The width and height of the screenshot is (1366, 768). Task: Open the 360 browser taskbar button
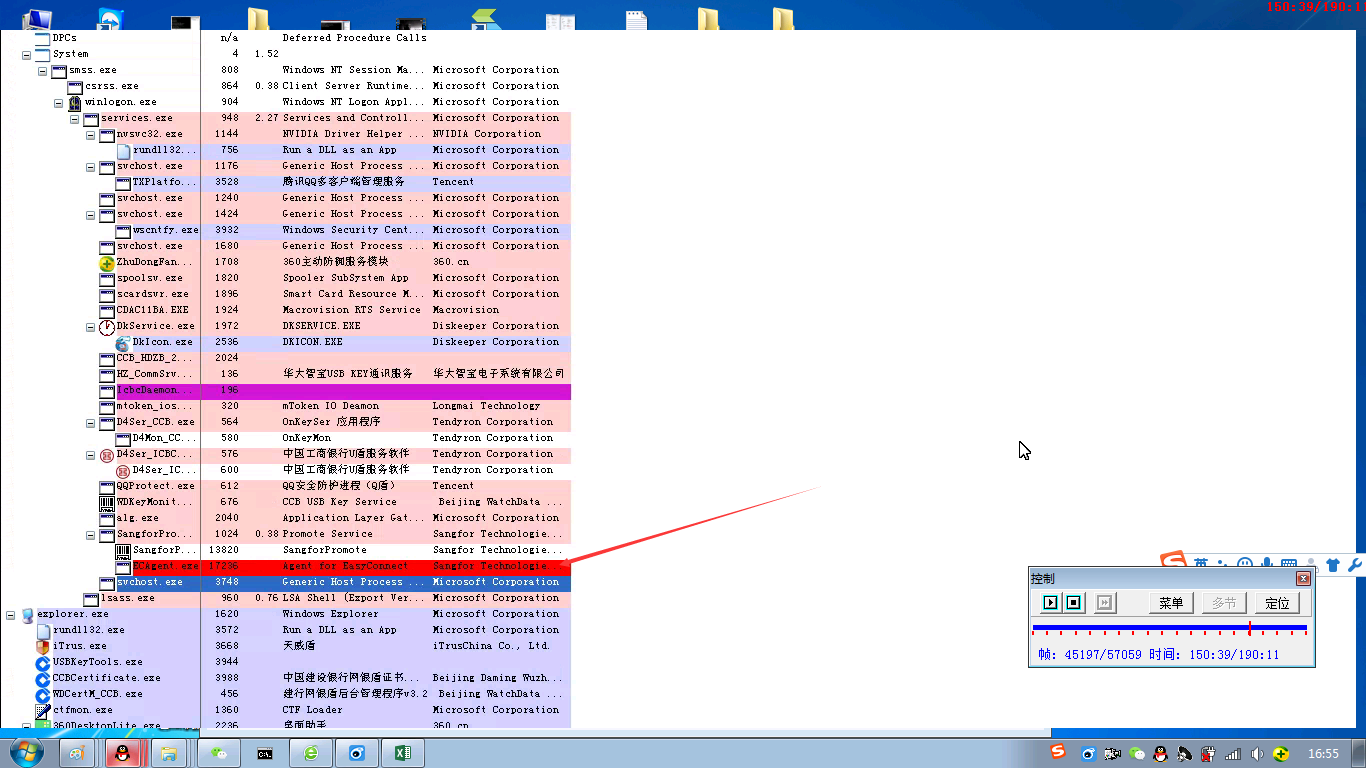pos(311,753)
